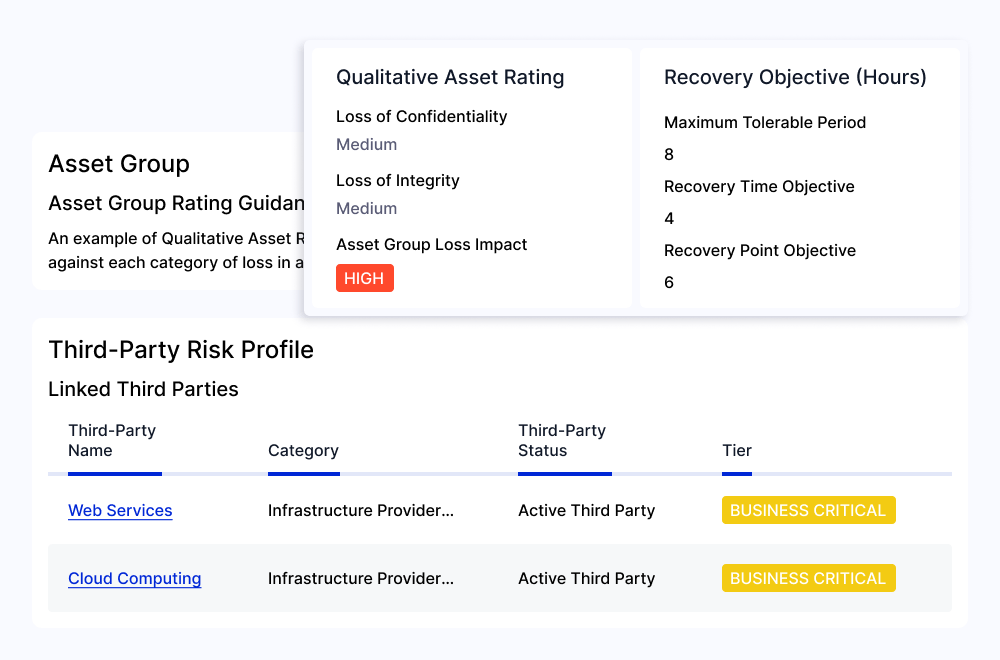Click BUSINESS CRITICAL badge in Web Services row

pyautogui.click(x=809, y=510)
